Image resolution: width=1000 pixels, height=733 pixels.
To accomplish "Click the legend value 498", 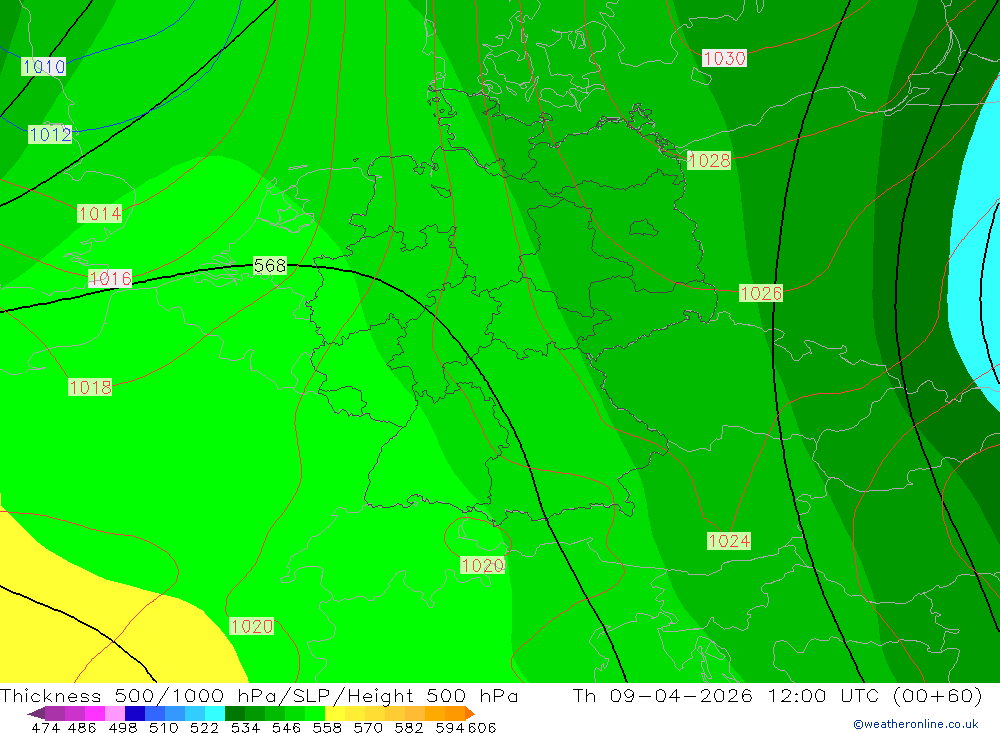I will pyautogui.click(x=122, y=728).
